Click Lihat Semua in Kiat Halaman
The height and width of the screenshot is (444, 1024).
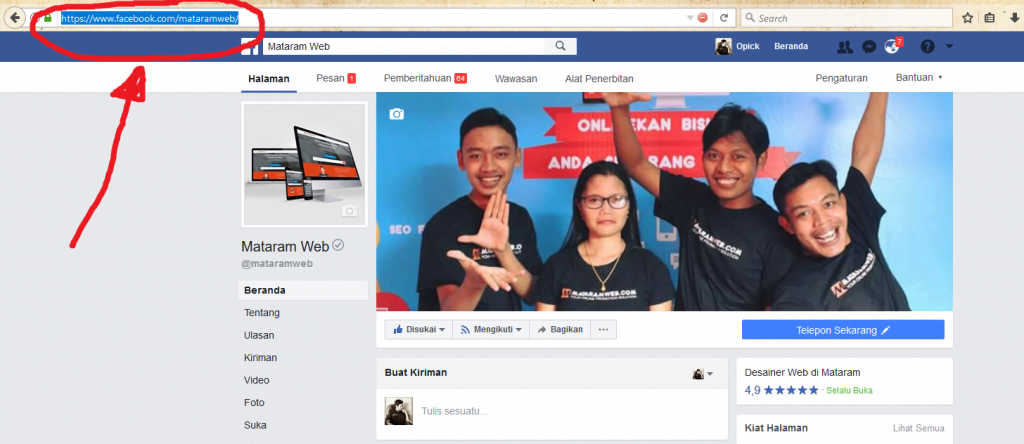coord(918,428)
